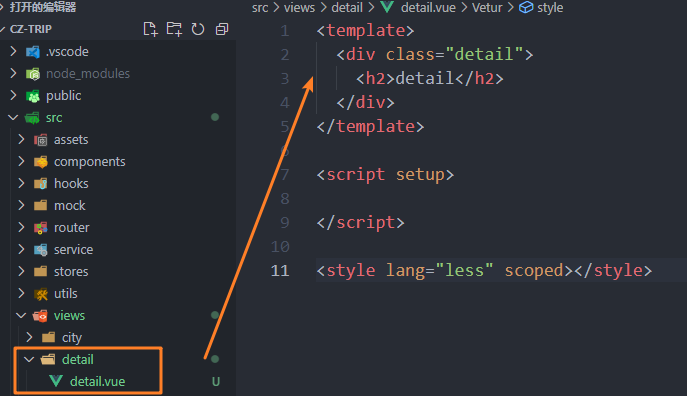Image resolution: width=687 pixels, height=396 pixels.
Task: Click the Vue icon beside detail.vue in tree
Action: 56,381
